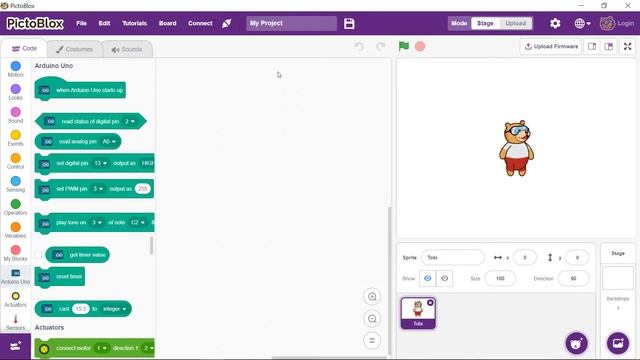Click the Login button
Image resolution: width=640 pixels, height=360 pixels.
pos(617,23)
